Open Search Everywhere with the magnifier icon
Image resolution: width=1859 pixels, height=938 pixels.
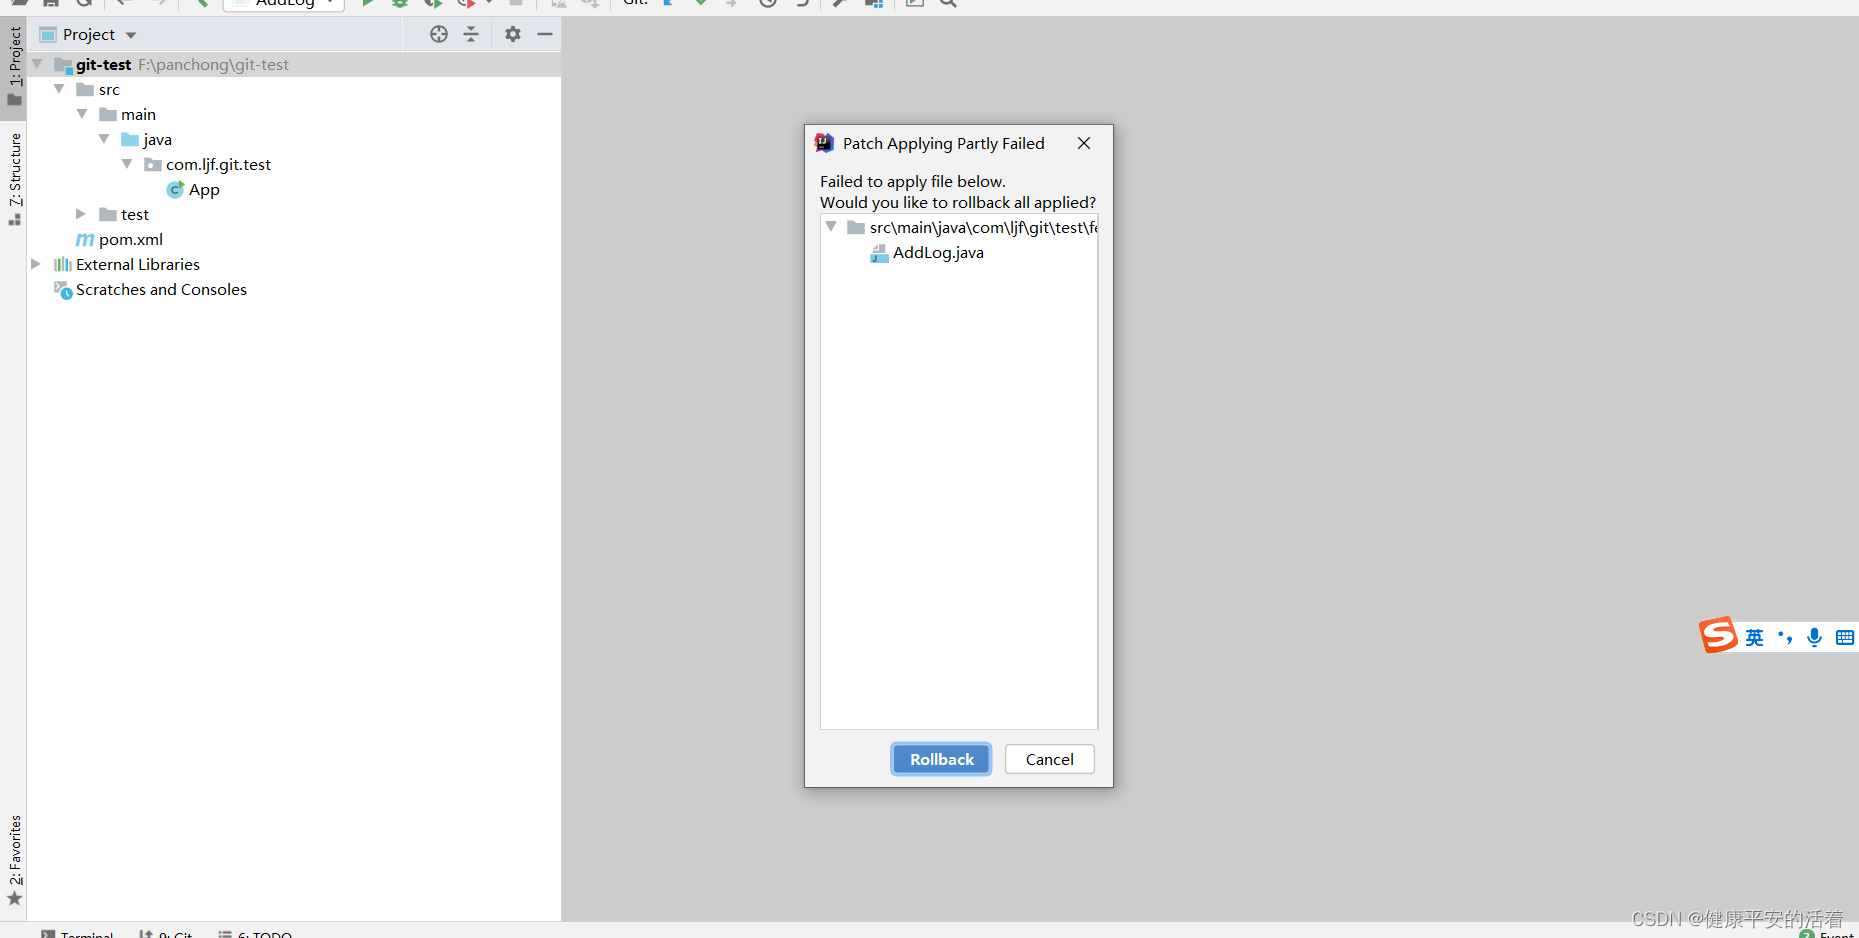946,4
